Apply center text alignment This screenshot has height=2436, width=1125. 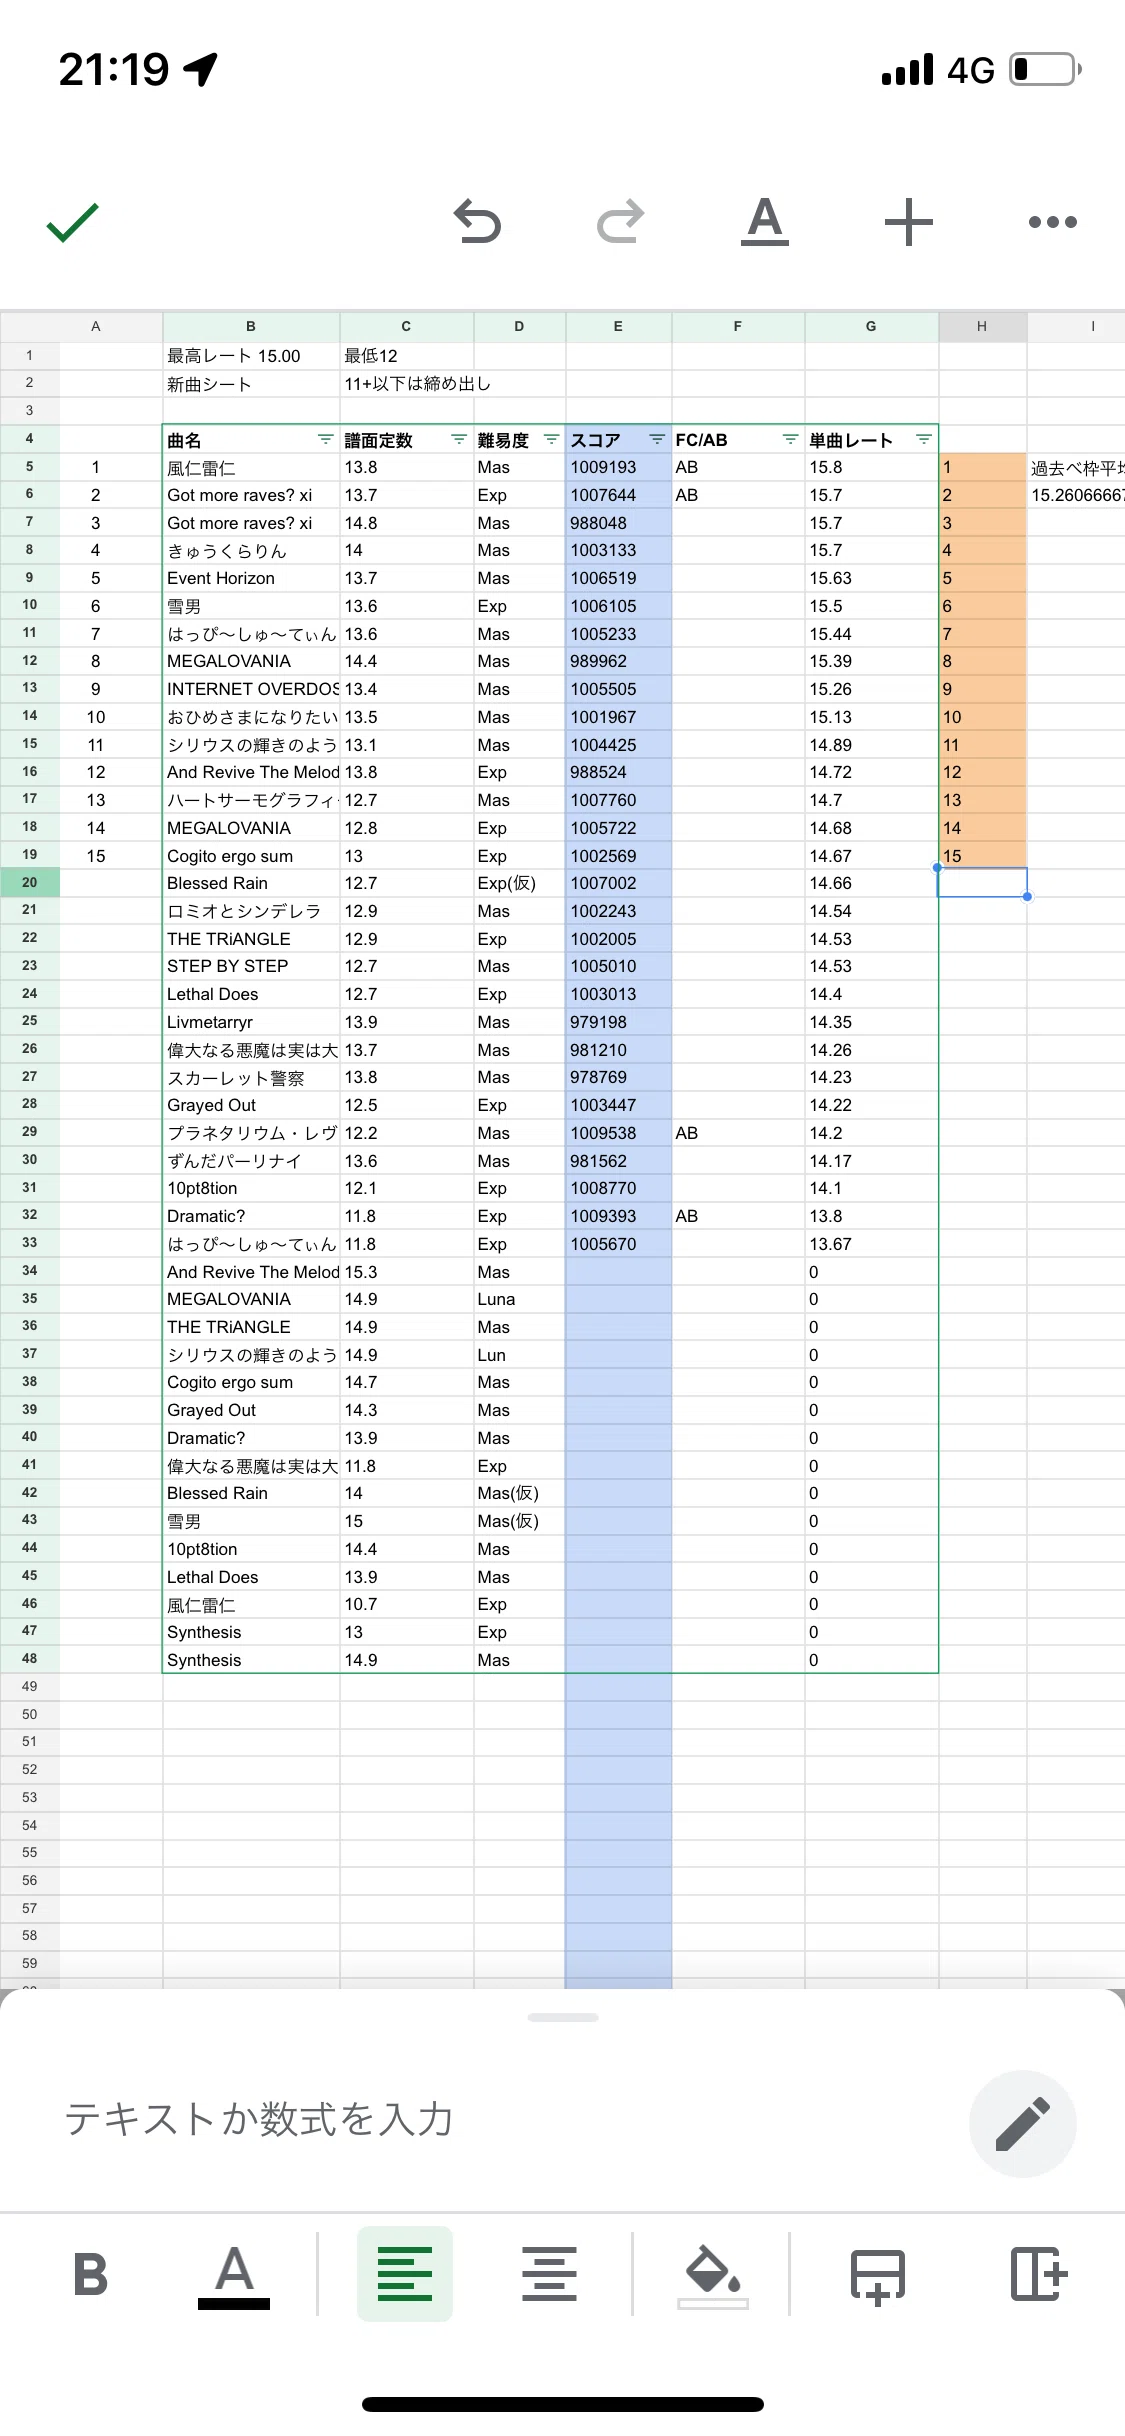click(x=549, y=2274)
